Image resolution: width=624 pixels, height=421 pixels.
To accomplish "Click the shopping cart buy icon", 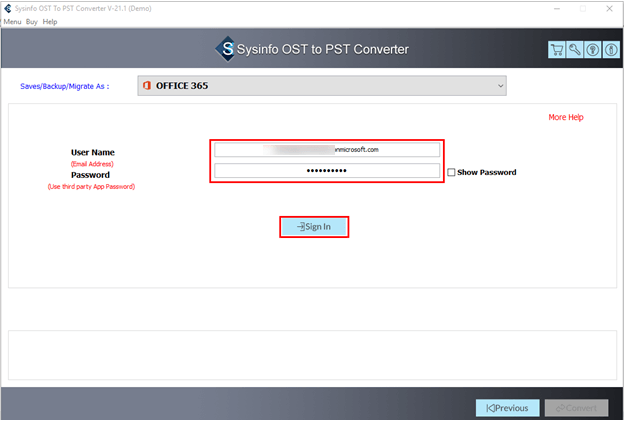I will tap(556, 50).
